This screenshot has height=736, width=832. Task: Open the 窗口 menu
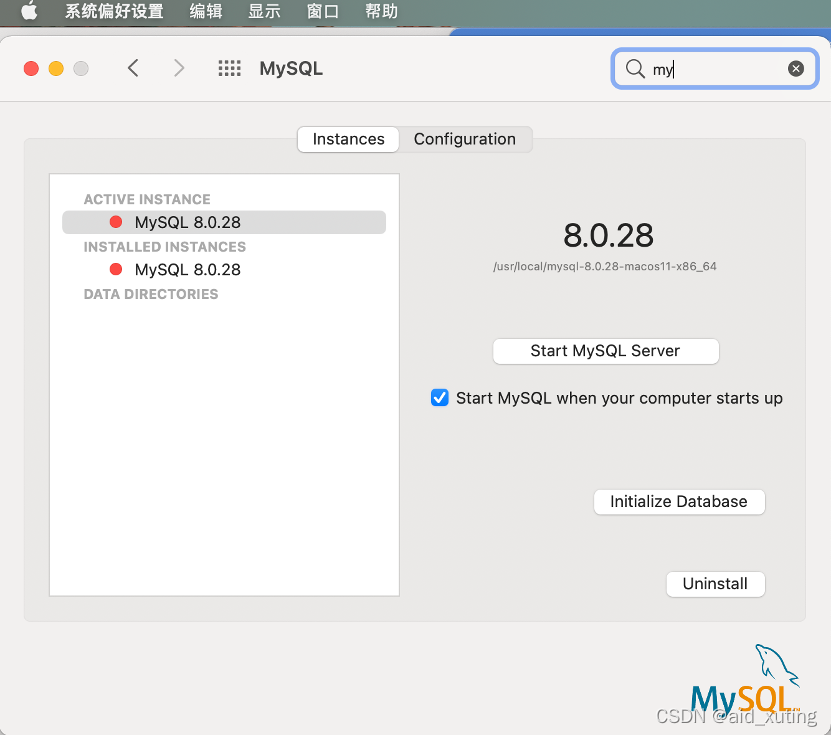click(x=323, y=11)
